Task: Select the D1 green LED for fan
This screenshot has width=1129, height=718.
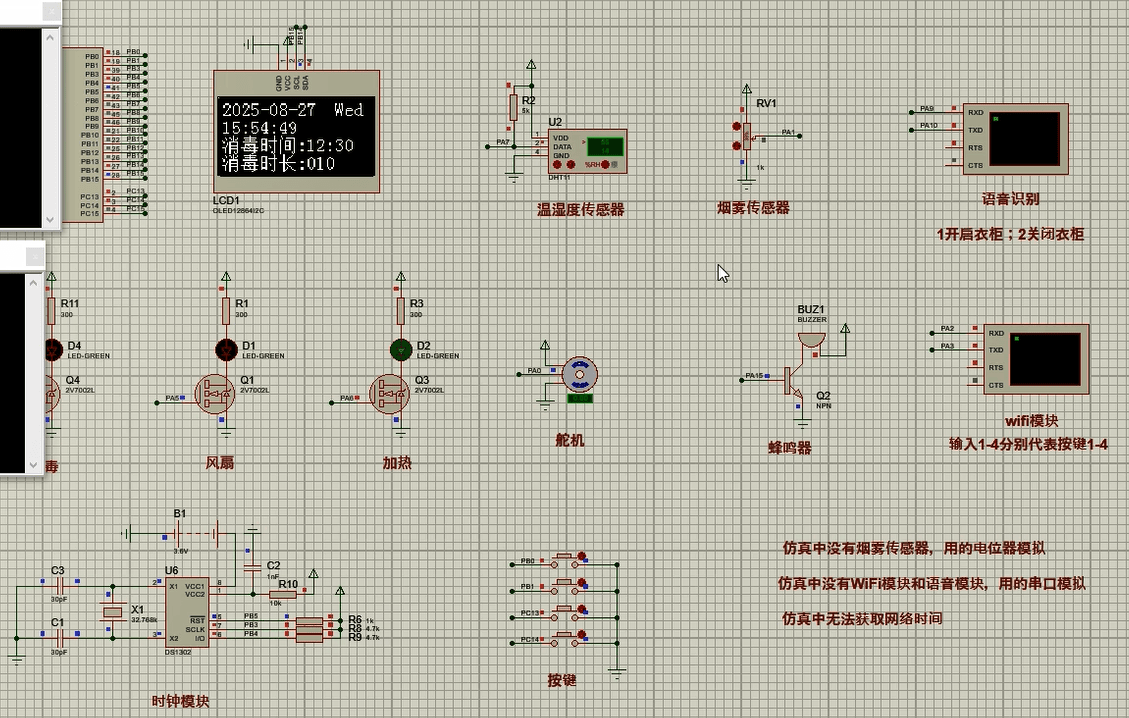Action: (x=225, y=349)
